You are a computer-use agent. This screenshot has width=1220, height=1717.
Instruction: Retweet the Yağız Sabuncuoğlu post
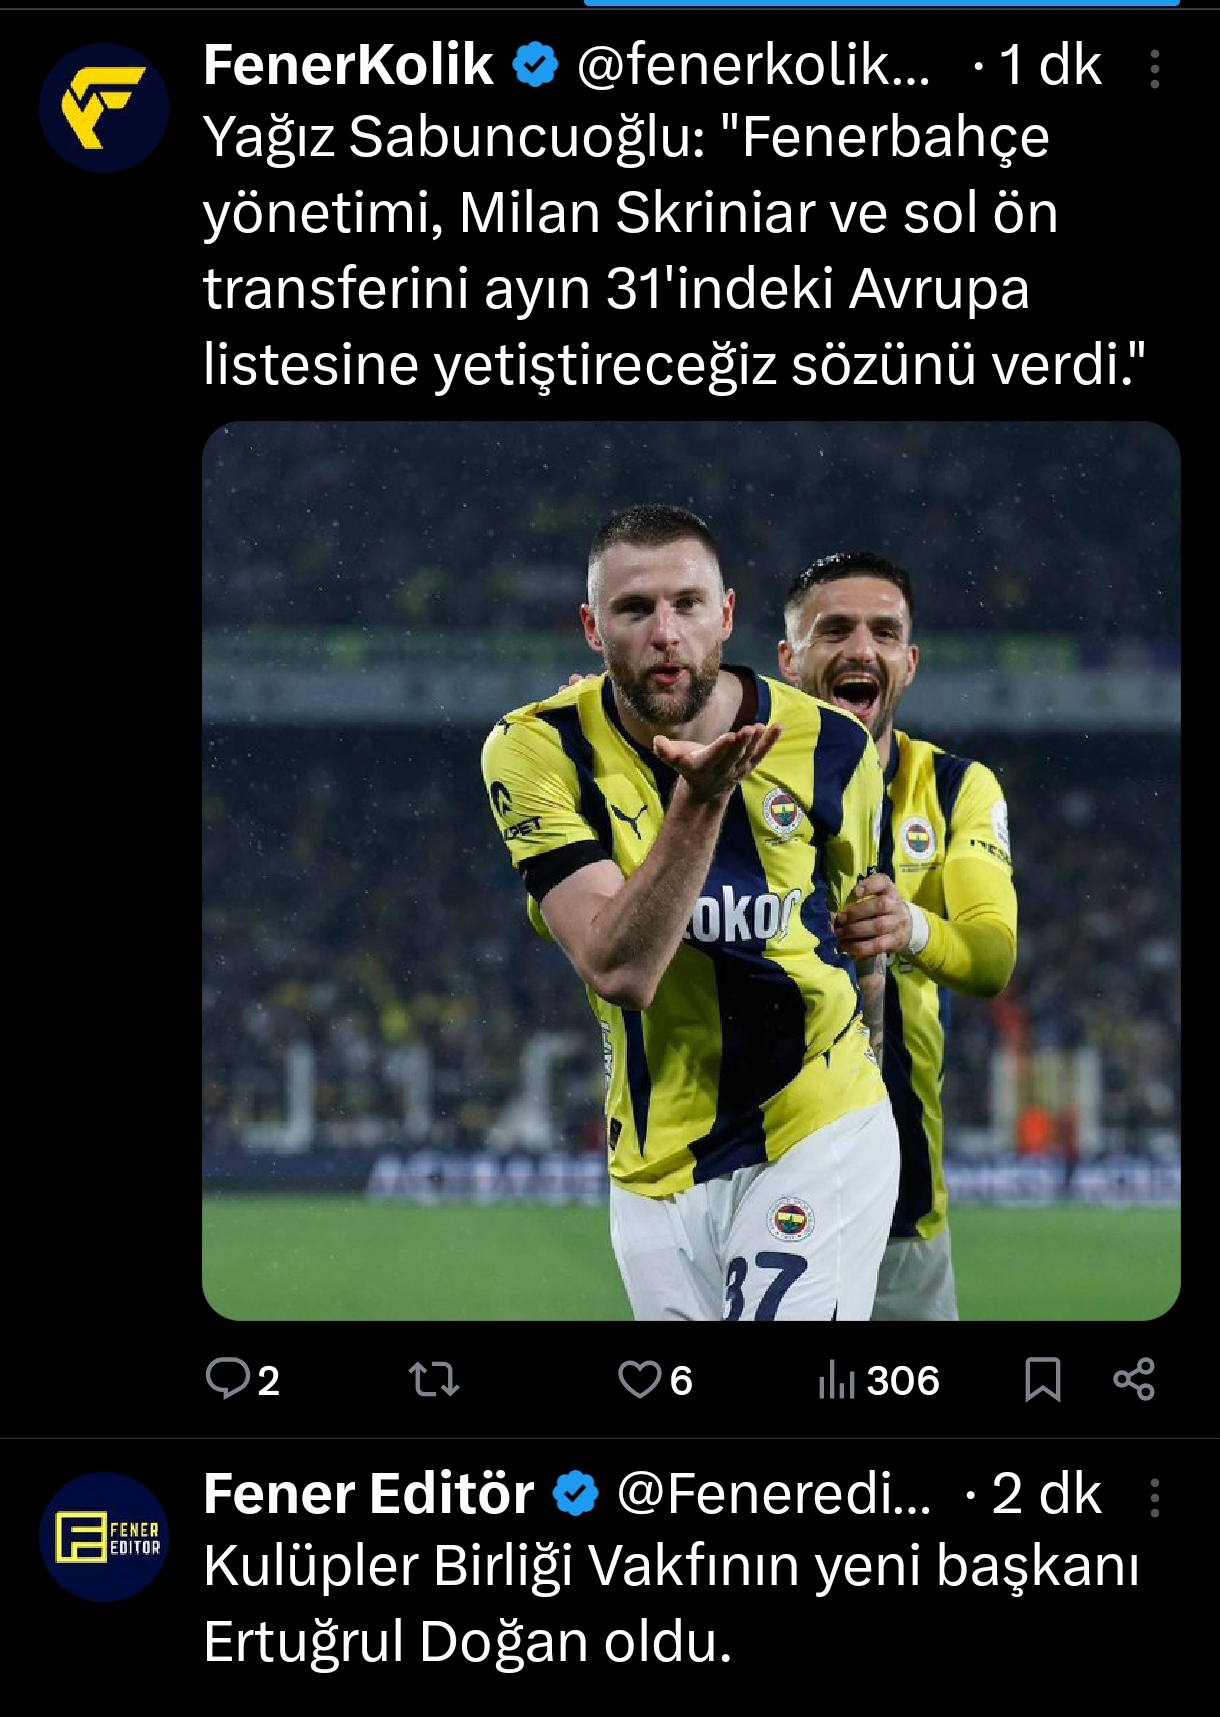(x=434, y=1380)
